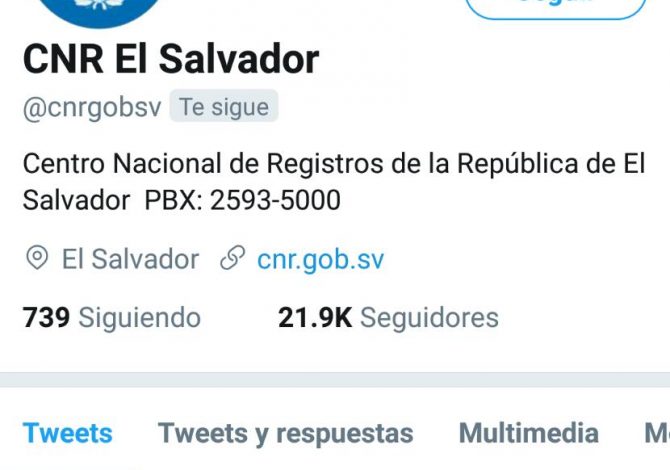
Task: Click the chain link icon
Action: click(x=232, y=258)
